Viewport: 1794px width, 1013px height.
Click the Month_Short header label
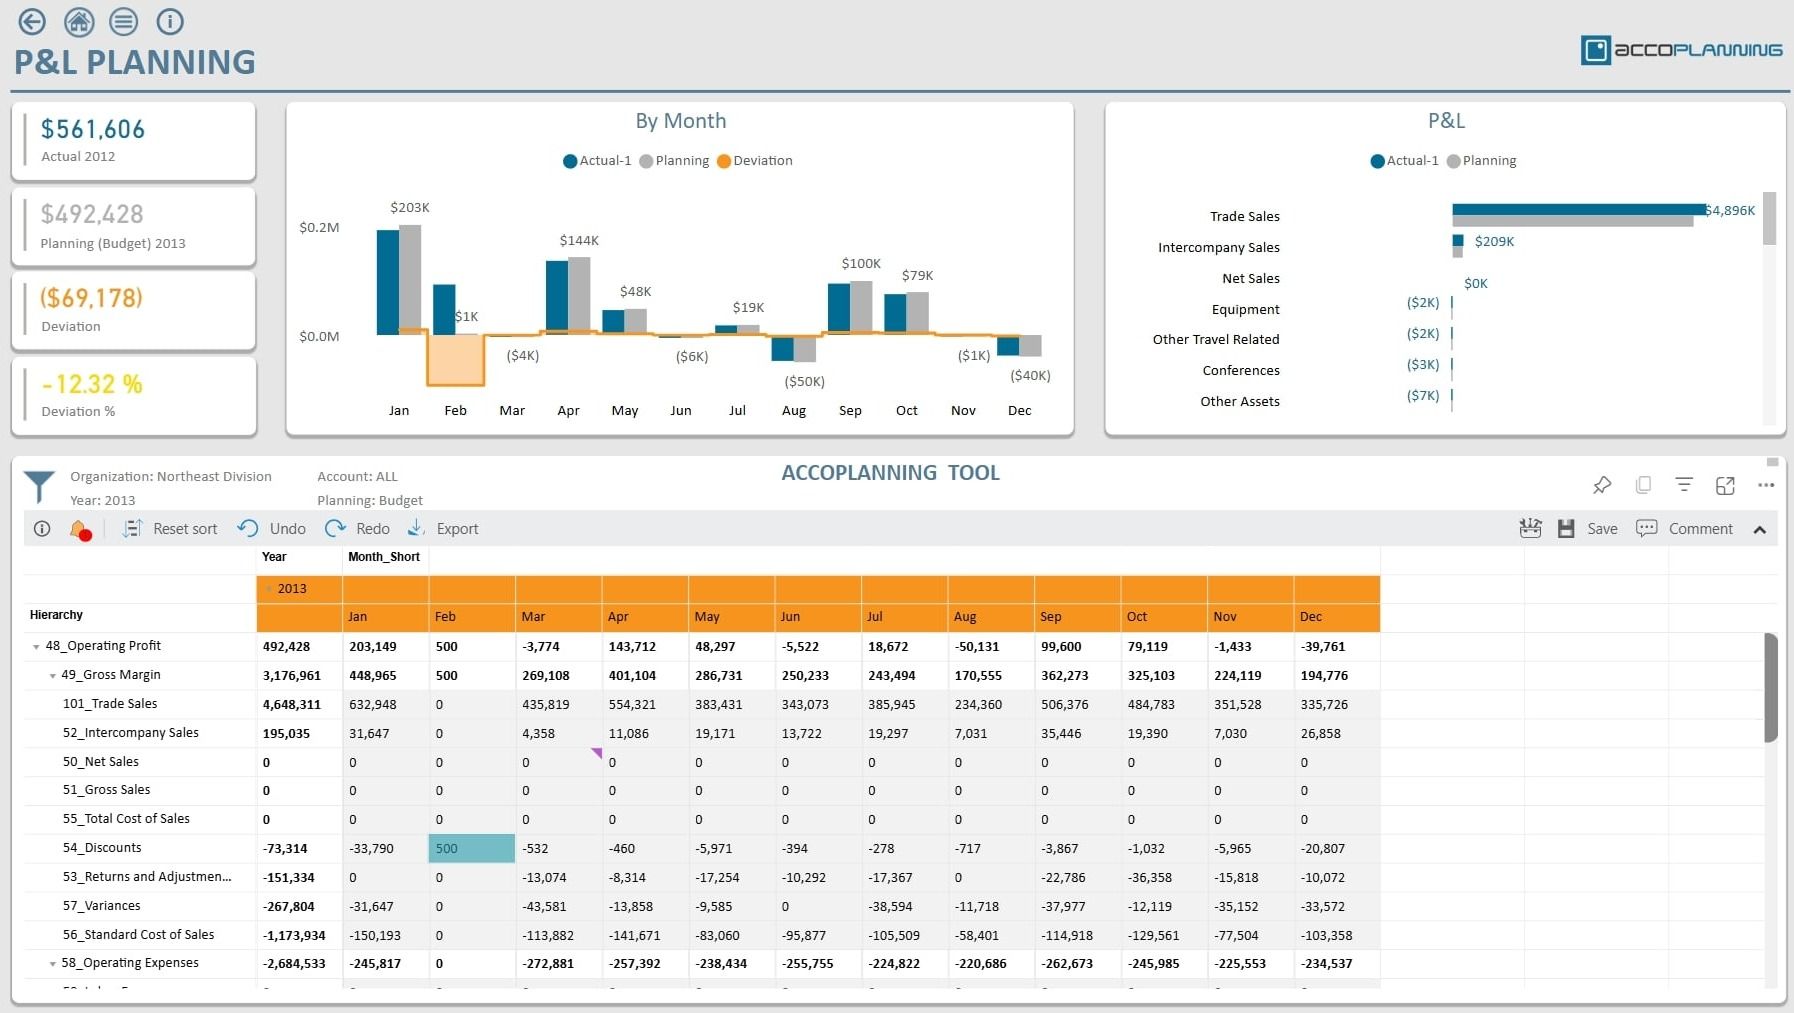[384, 557]
